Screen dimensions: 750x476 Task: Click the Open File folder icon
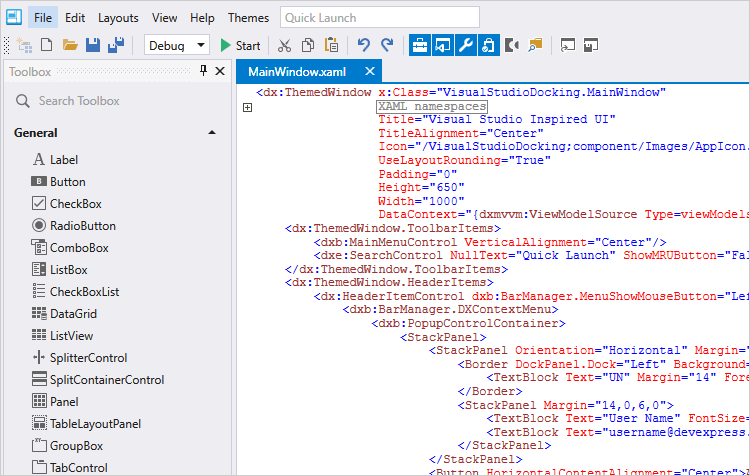[x=70, y=45]
